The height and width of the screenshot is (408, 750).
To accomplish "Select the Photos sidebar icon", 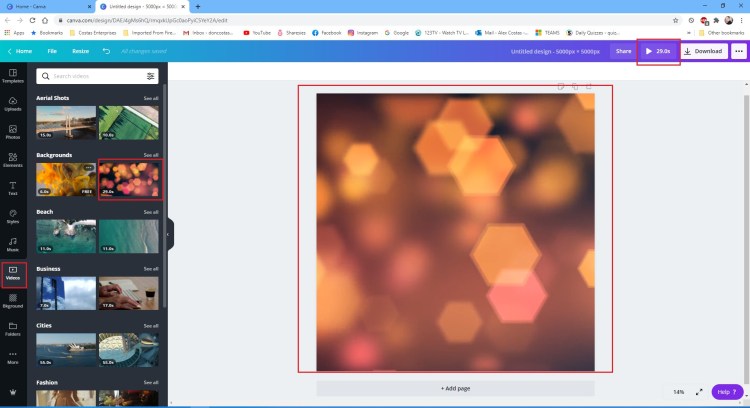I will pyautogui.click(x=13, y=130).
